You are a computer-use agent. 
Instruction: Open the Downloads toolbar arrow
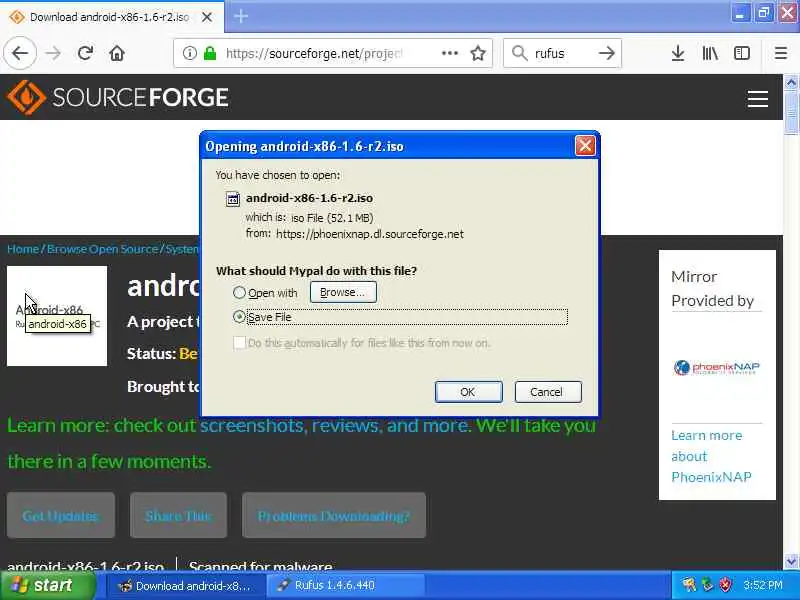point(678,53)
